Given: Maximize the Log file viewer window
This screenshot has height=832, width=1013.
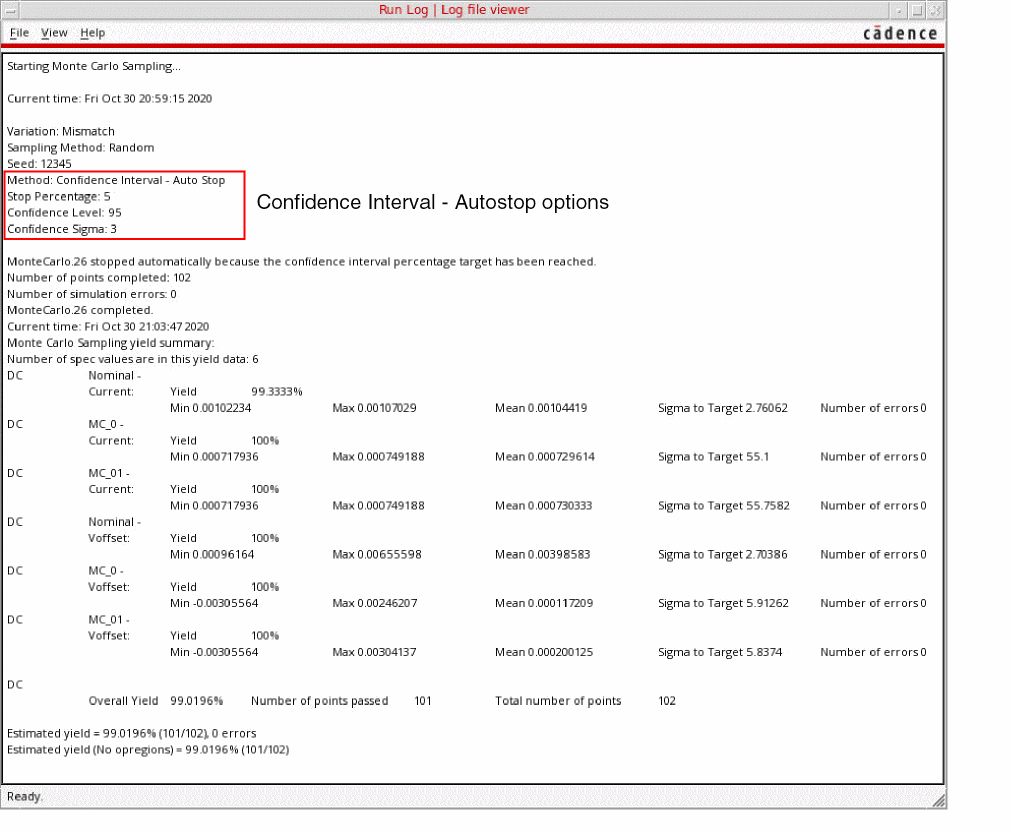Looking at the screenshot, I should (x=917, y=10).
